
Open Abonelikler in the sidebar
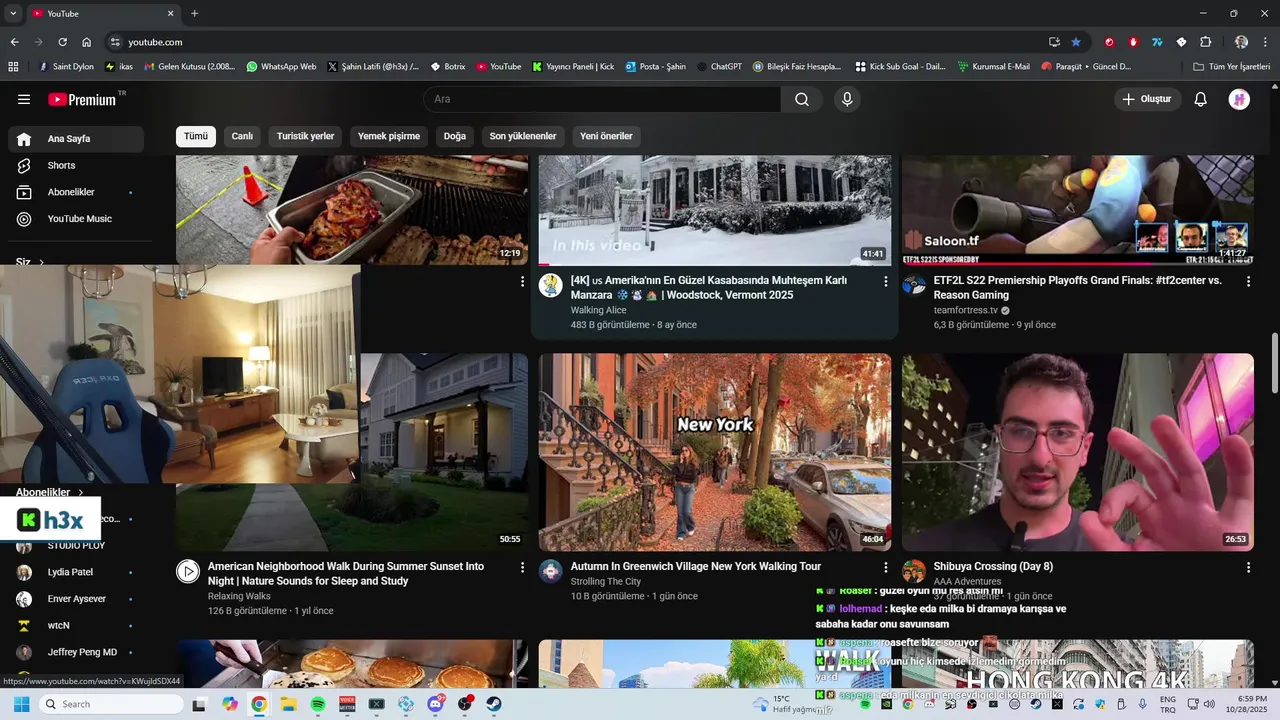pos(76,192)
